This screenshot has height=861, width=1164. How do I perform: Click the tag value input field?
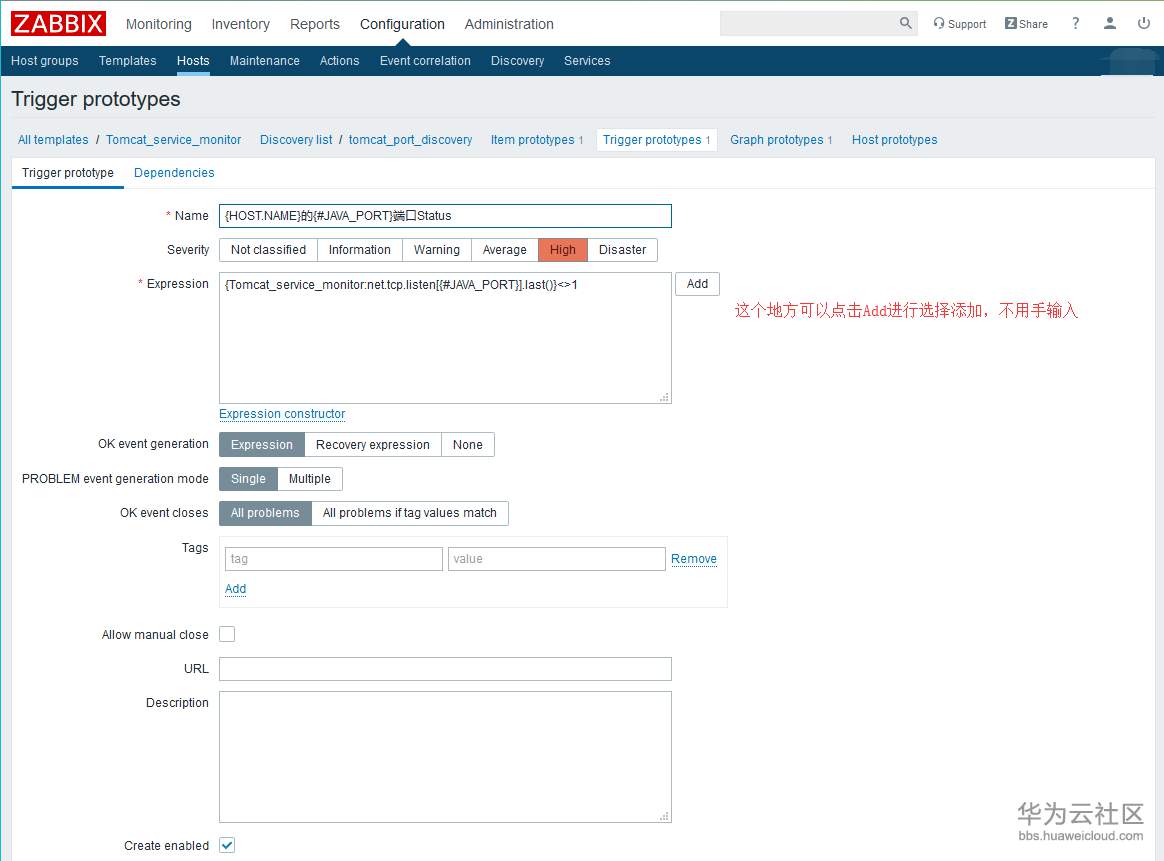click(x=557, y=559)
